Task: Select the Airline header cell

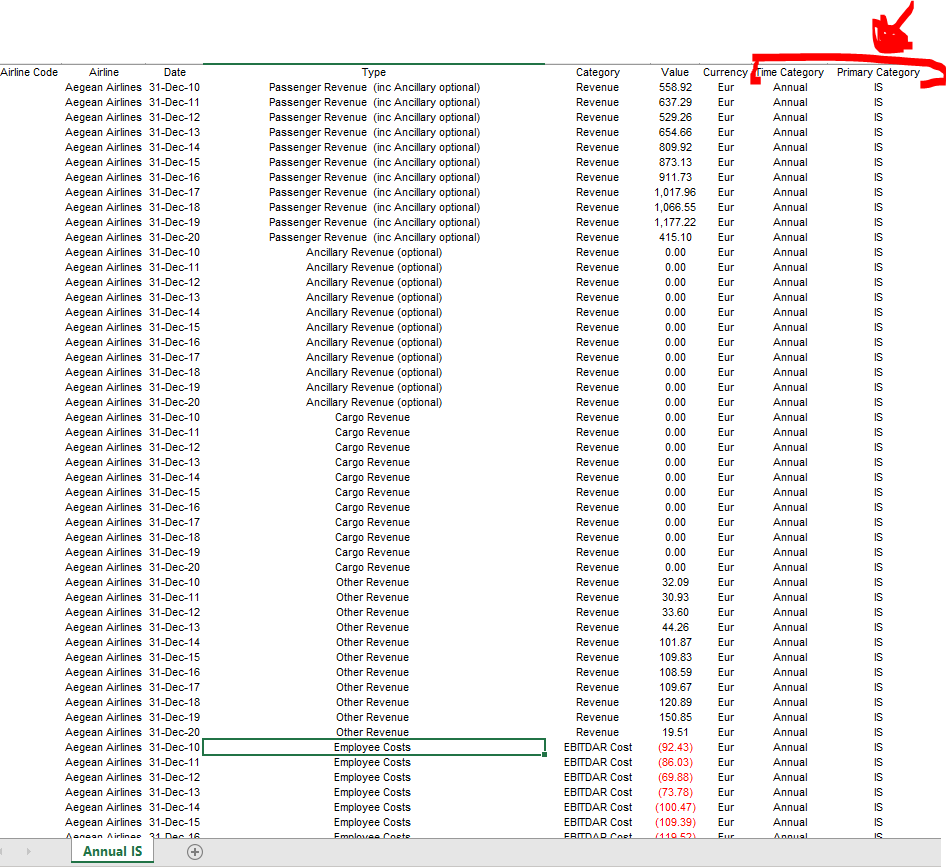Action: (104, 72)
